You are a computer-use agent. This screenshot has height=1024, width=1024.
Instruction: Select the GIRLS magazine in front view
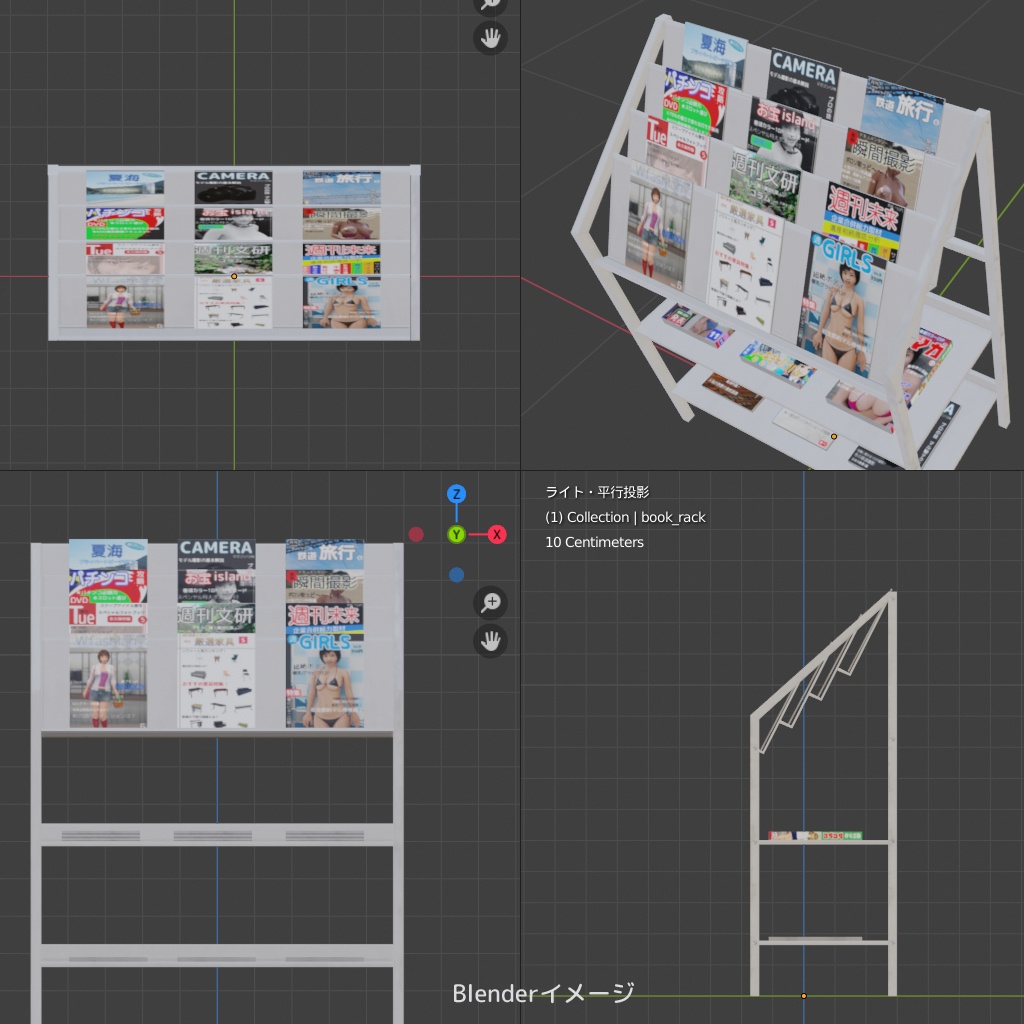[325, 679]
